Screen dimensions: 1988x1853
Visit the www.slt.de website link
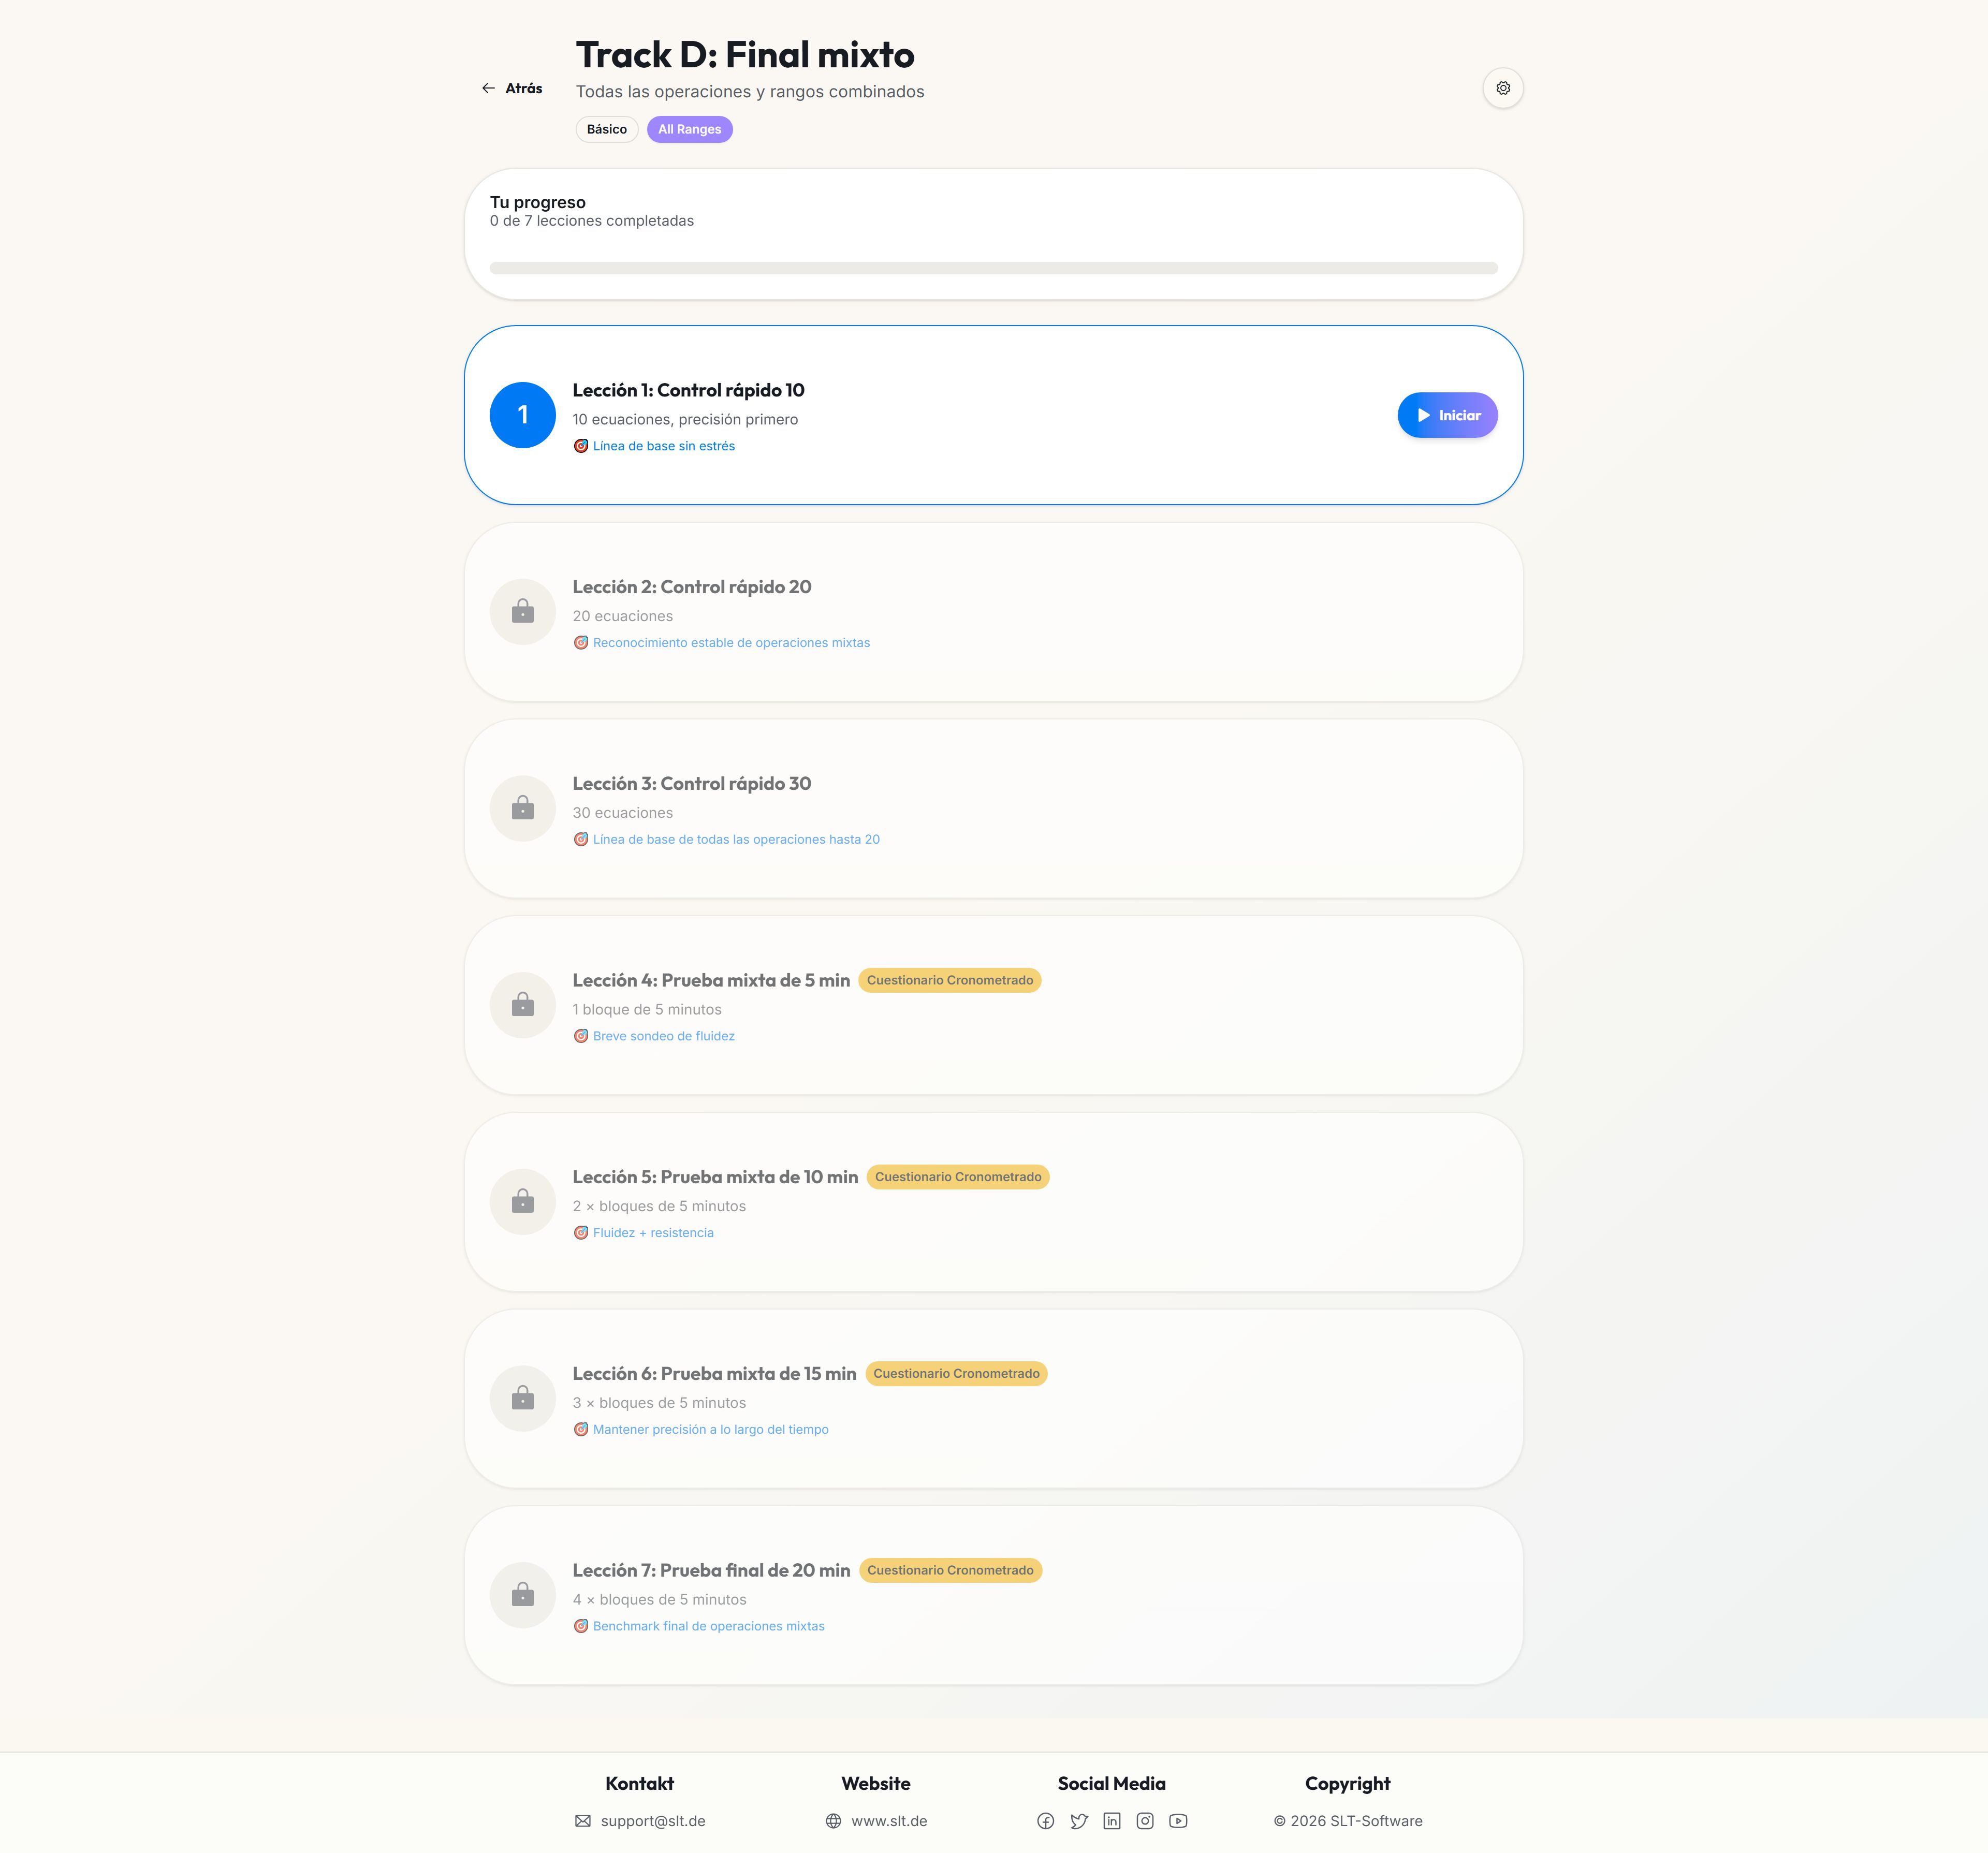(x=876, y=1821)
